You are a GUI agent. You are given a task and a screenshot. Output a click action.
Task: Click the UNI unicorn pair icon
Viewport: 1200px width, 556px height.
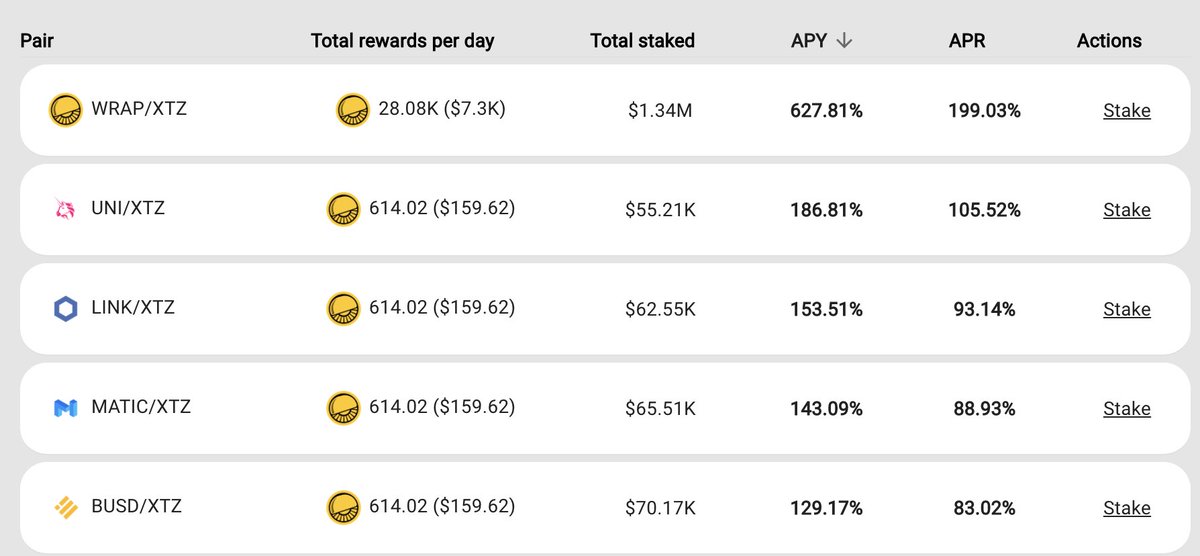pos(65,209)
